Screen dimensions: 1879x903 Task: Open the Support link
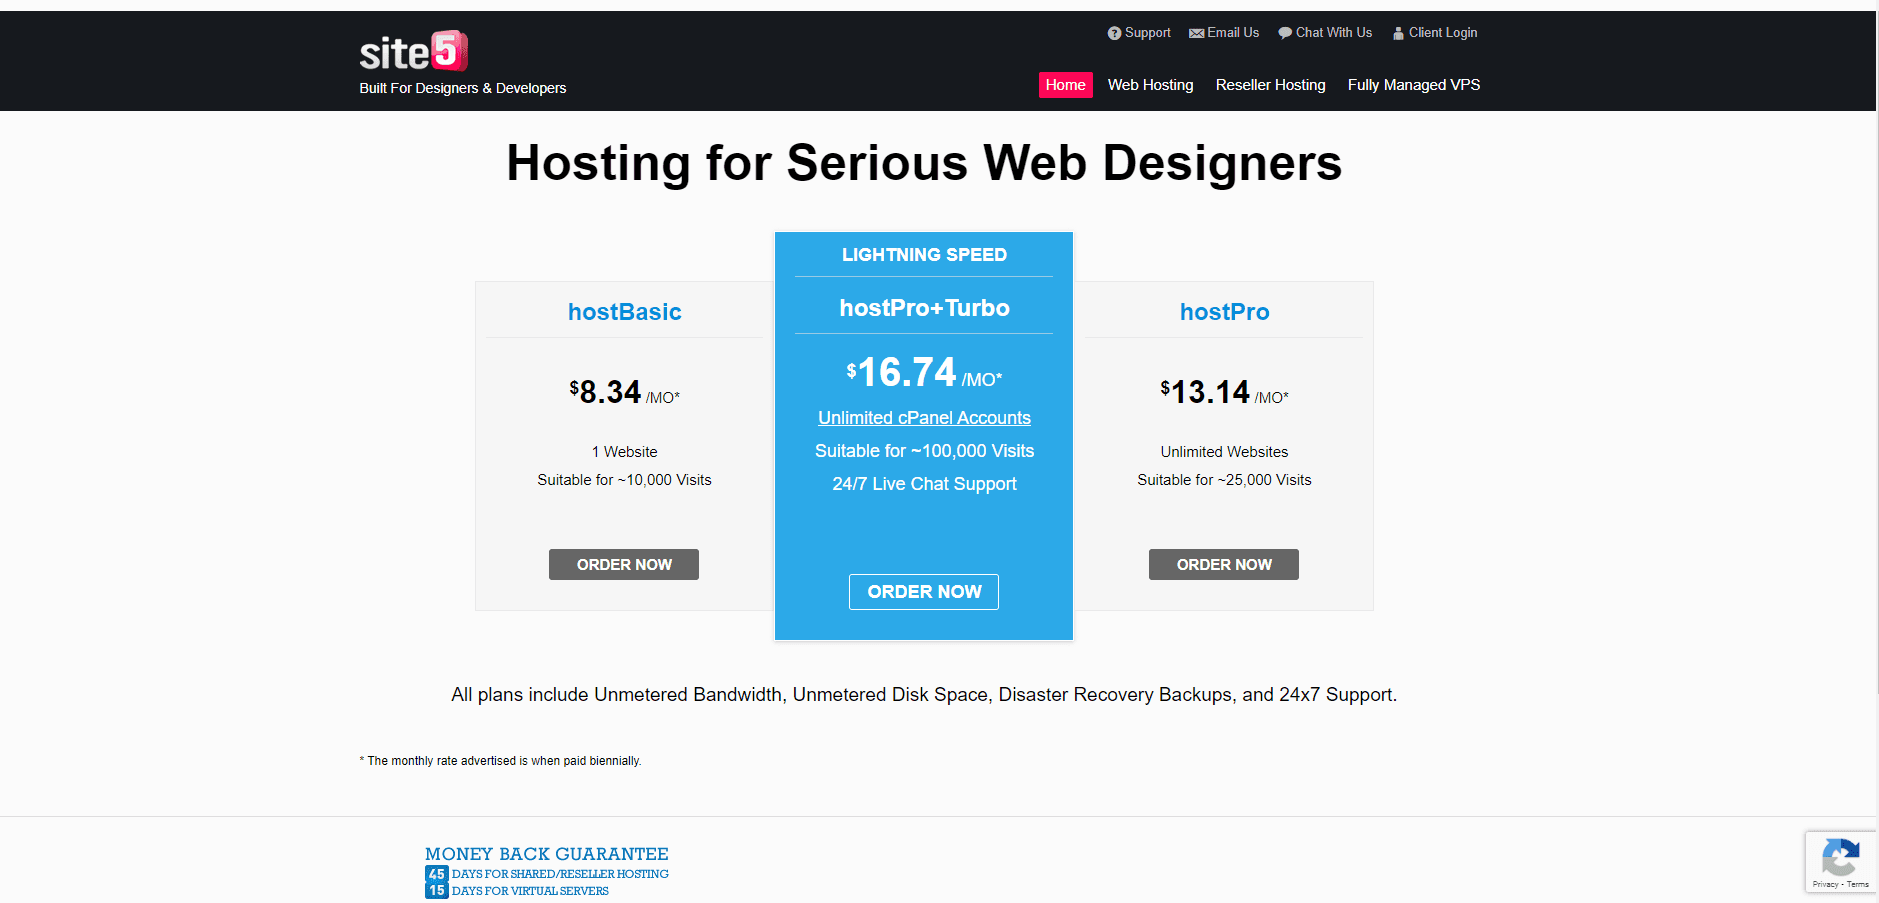point(1147,33)
